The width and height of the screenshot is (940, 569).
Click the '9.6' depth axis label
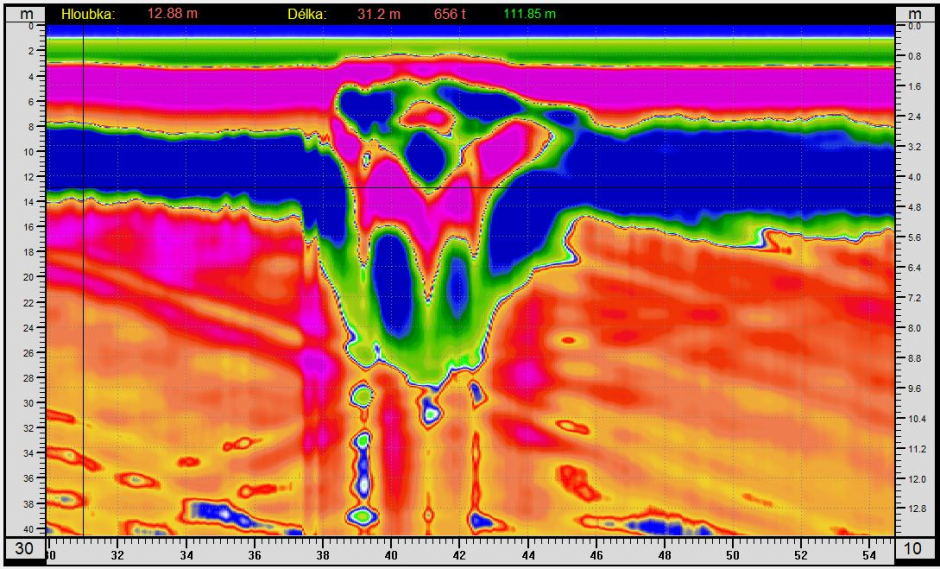click(914, 388)
